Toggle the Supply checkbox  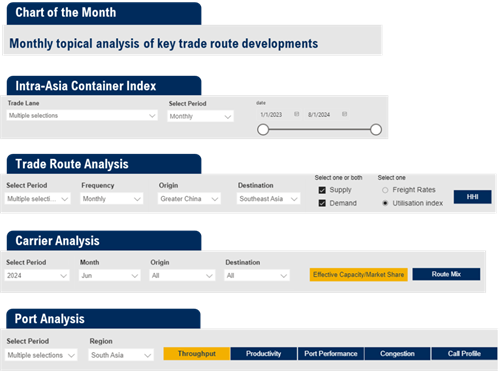[x=322, y=190]
